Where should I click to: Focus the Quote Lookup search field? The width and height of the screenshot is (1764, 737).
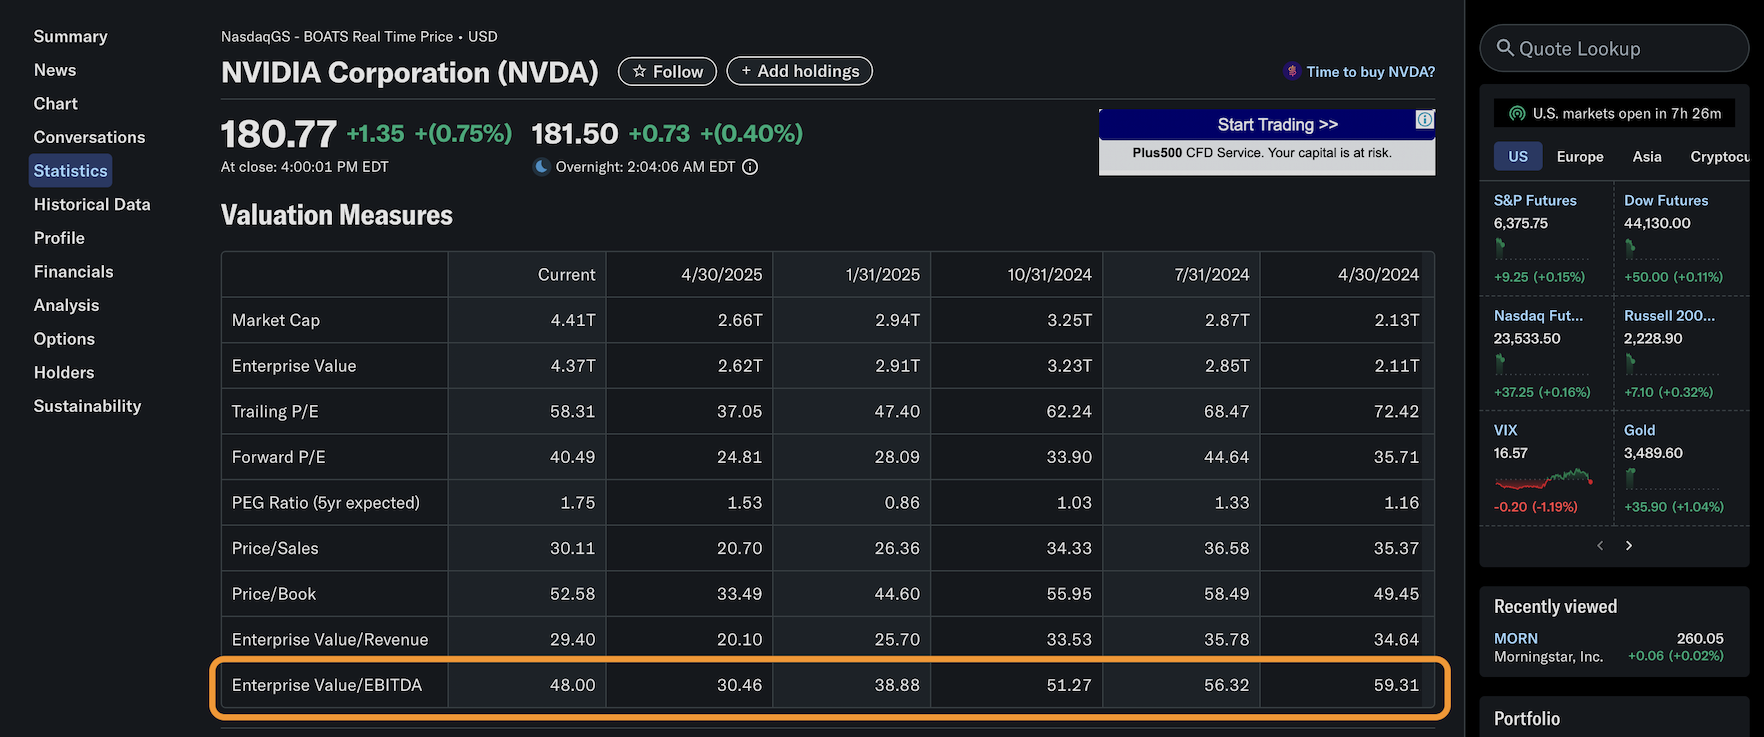coord(1614,48)
